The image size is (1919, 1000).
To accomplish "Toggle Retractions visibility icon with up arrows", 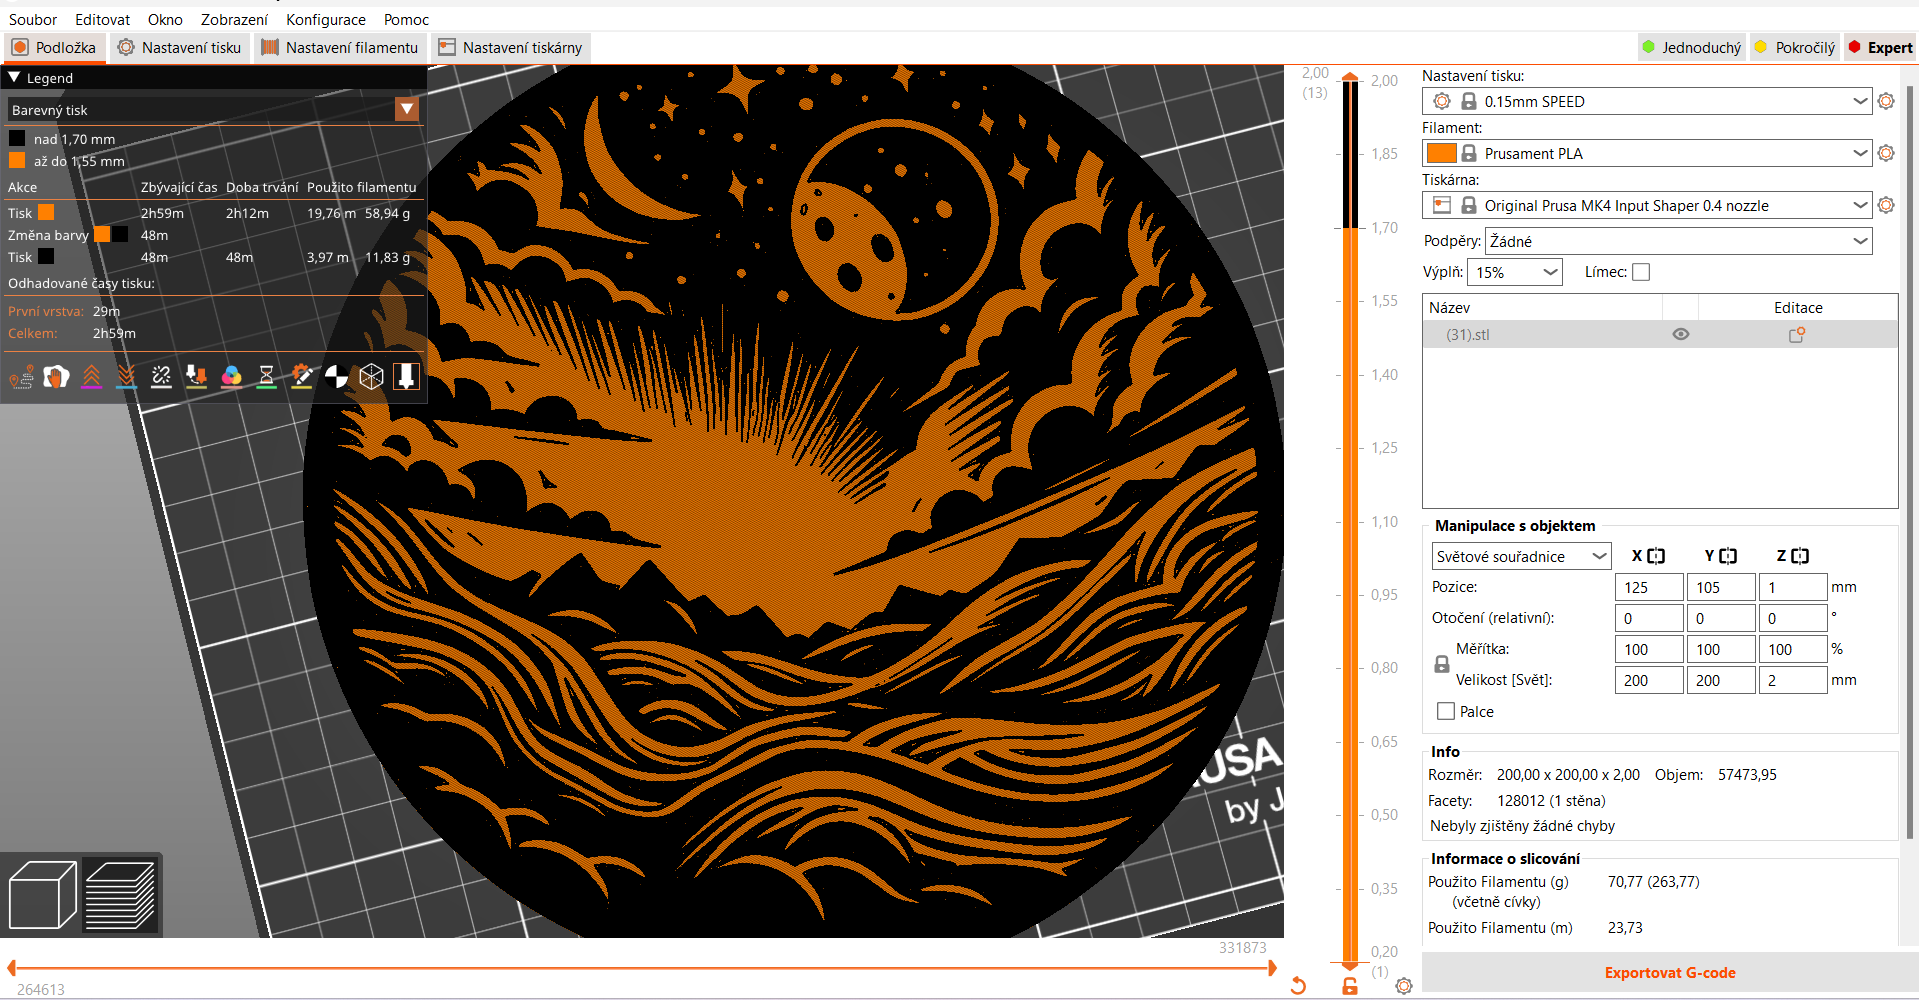I will [x=91, y=376].
